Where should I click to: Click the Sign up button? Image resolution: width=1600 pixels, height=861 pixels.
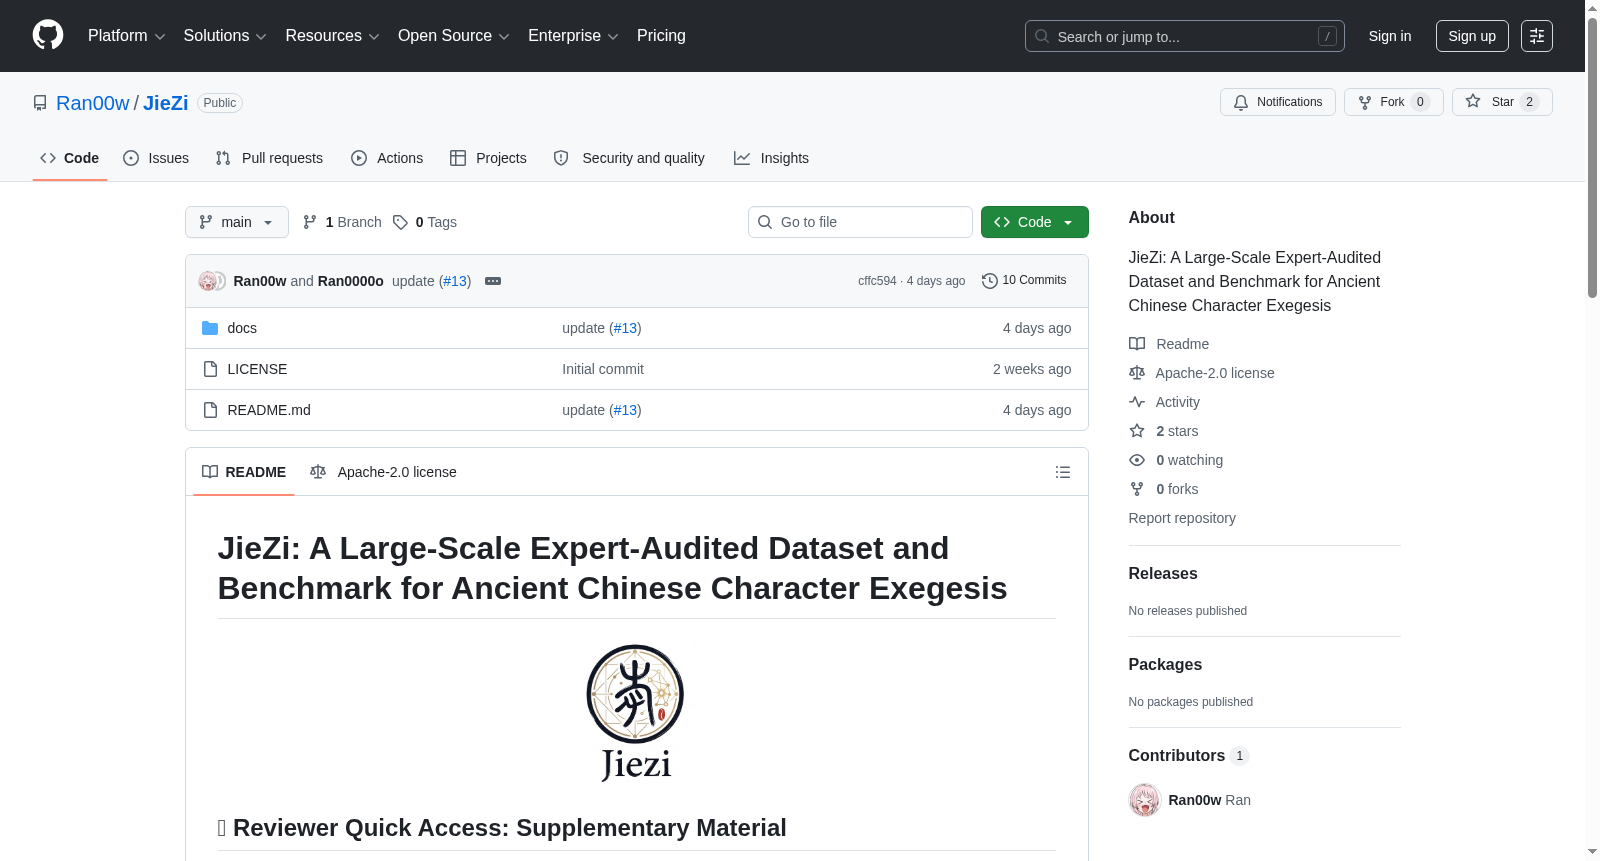coord(1472,36)
